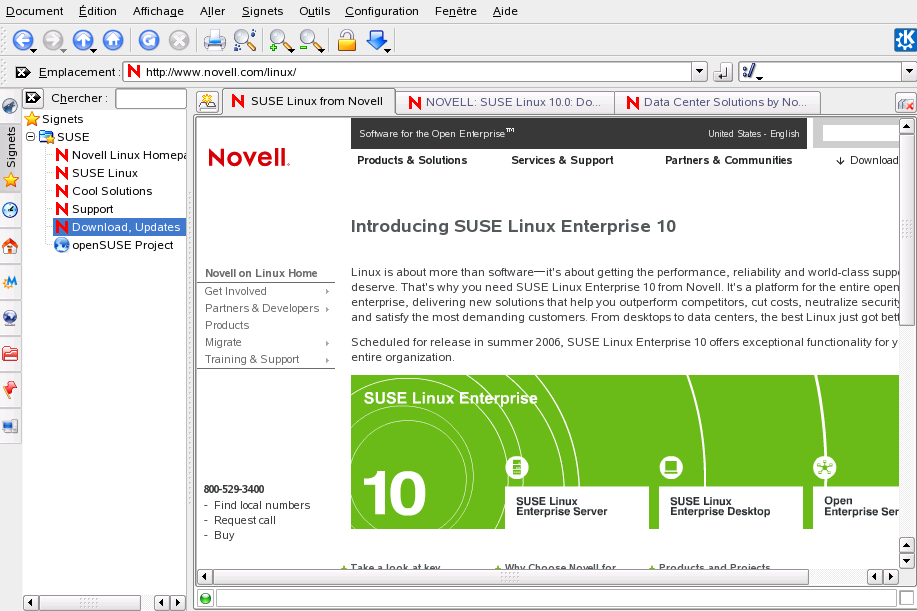Screen dimensions: 917x611
Task: Click the greyed Forward arrow button
Action: pyautogui.click(x=53, y=40)
